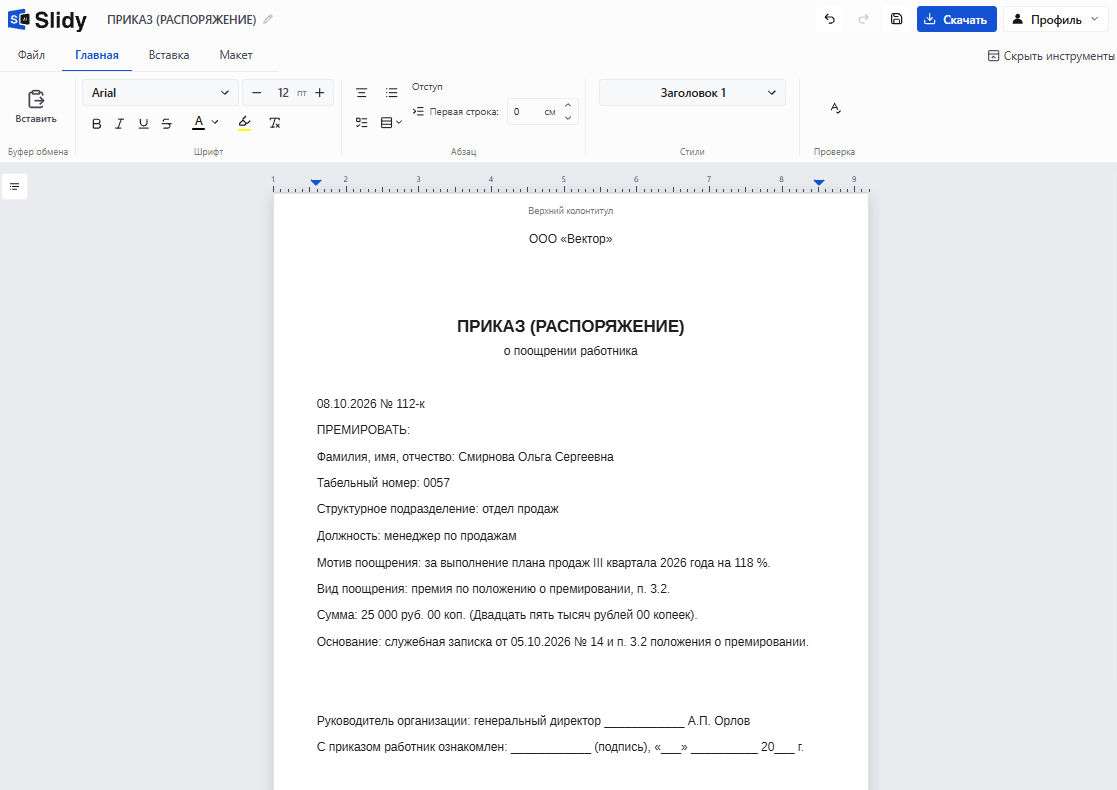Increase font size with the plus button

320,93
